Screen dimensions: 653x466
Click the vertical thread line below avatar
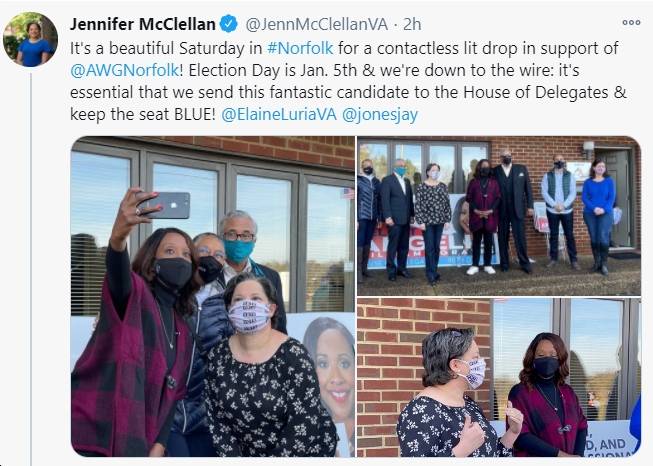pyautogui.click(x=31, y=269)
